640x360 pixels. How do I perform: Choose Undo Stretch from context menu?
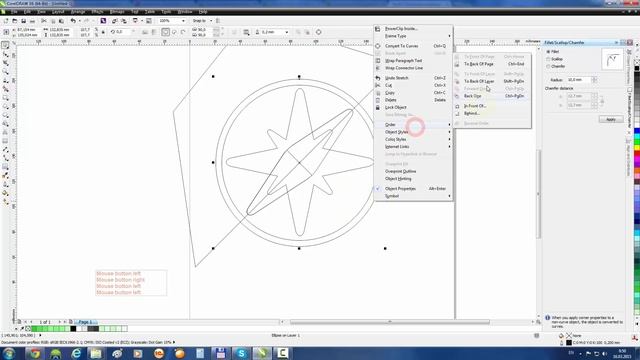pyautogui.click(x=413, y=78)
